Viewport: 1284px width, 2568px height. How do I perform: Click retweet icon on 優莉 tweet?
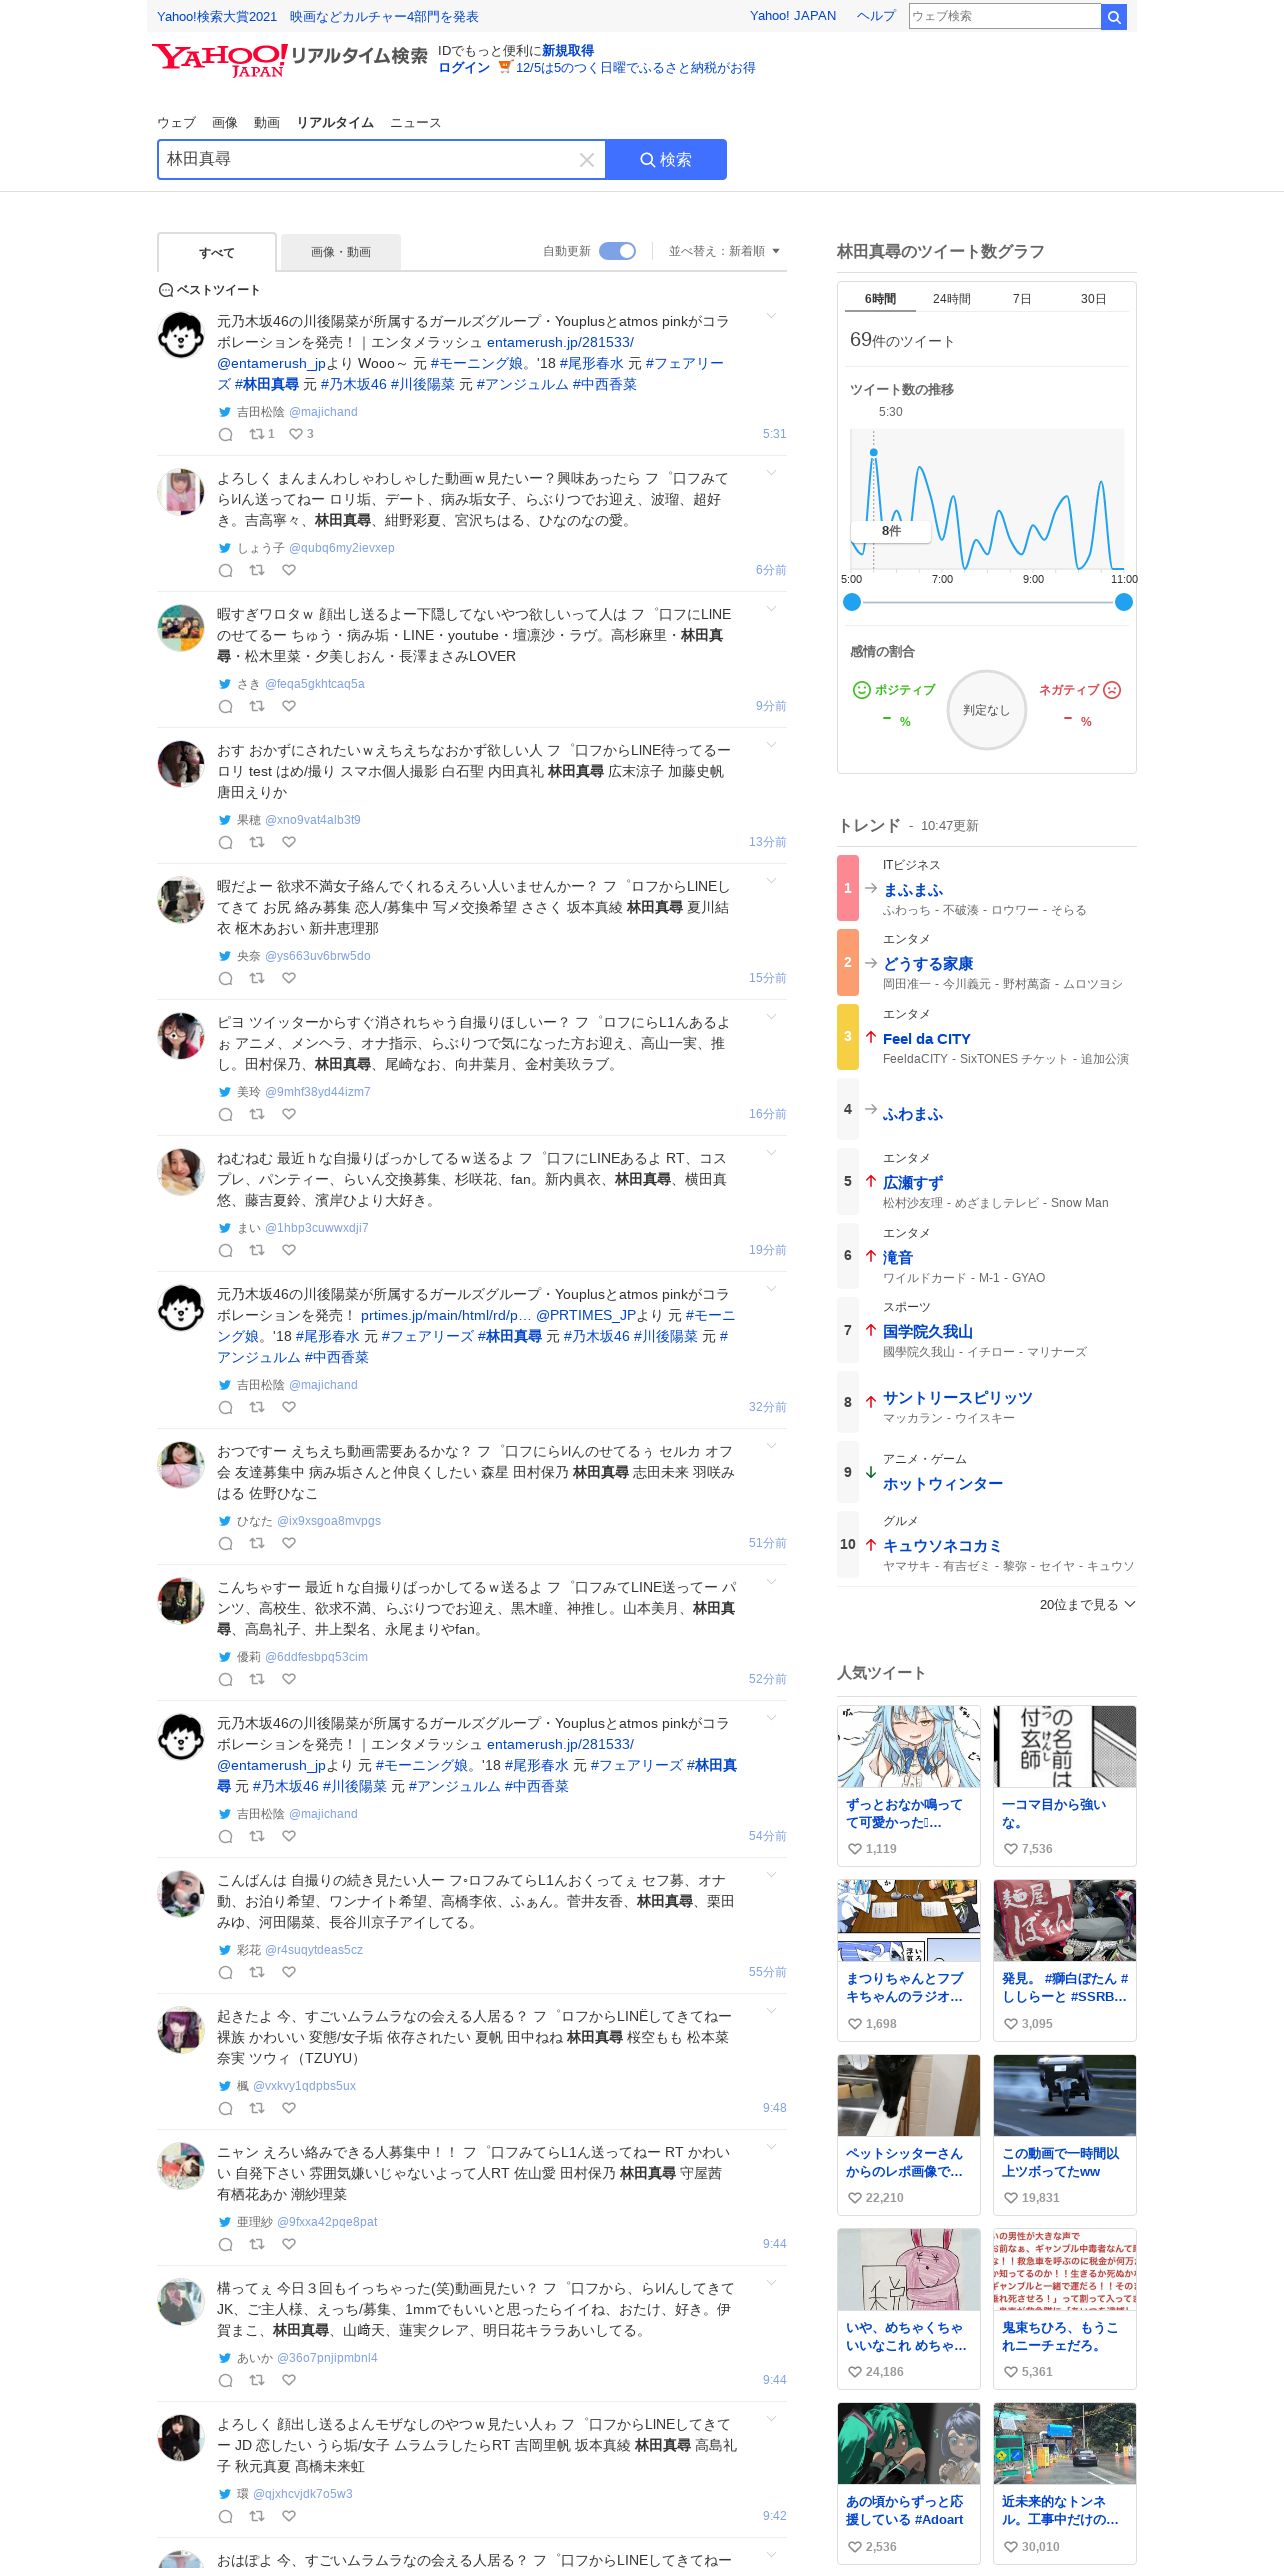tap(257, 1679)
